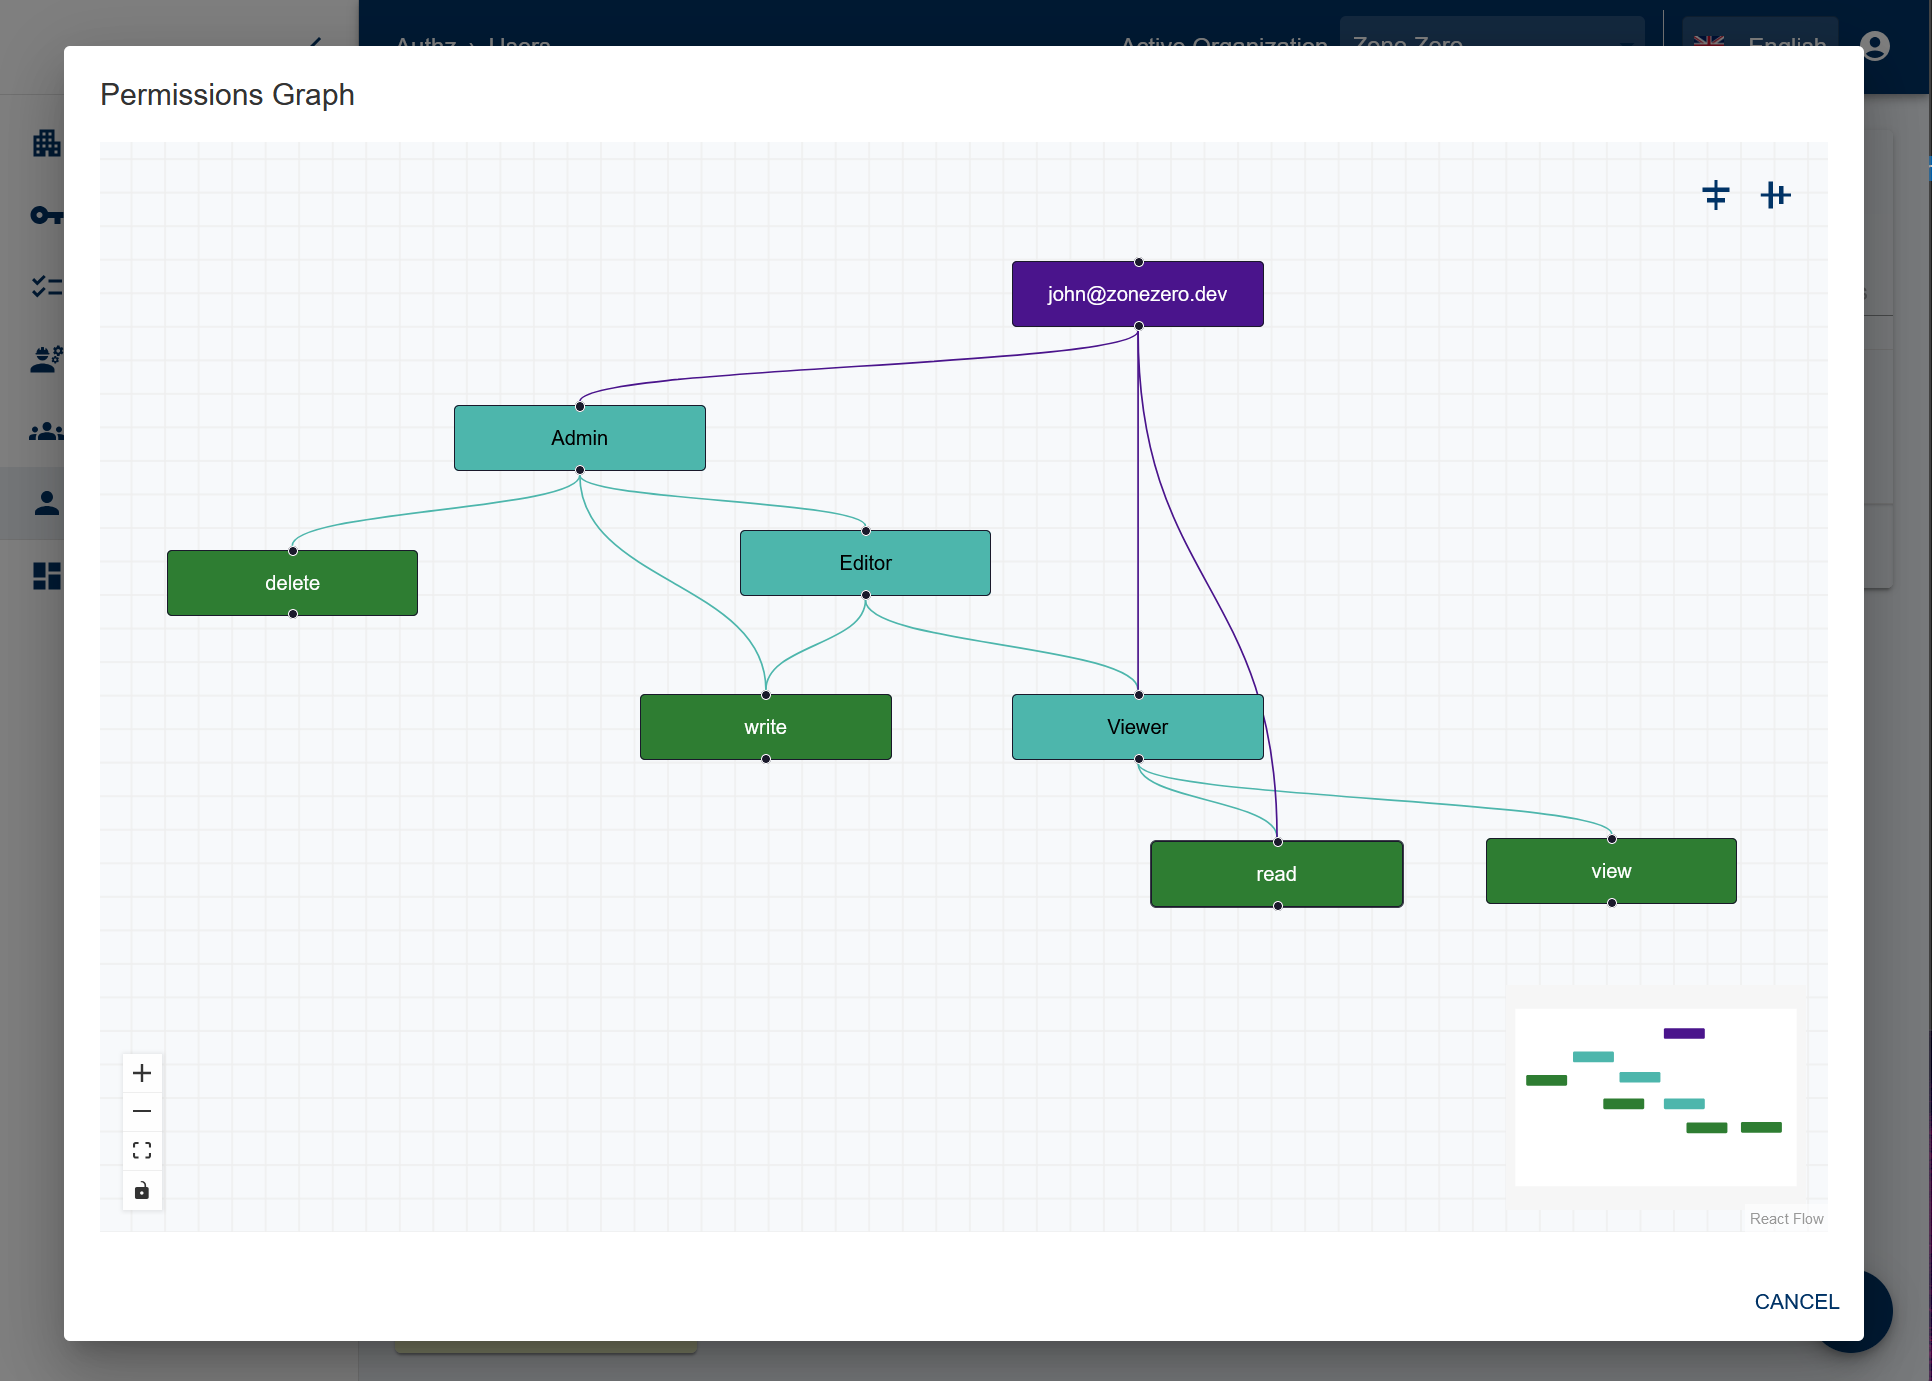
Task: Open the React Flow attribution link
Action: (1786, 1219)
